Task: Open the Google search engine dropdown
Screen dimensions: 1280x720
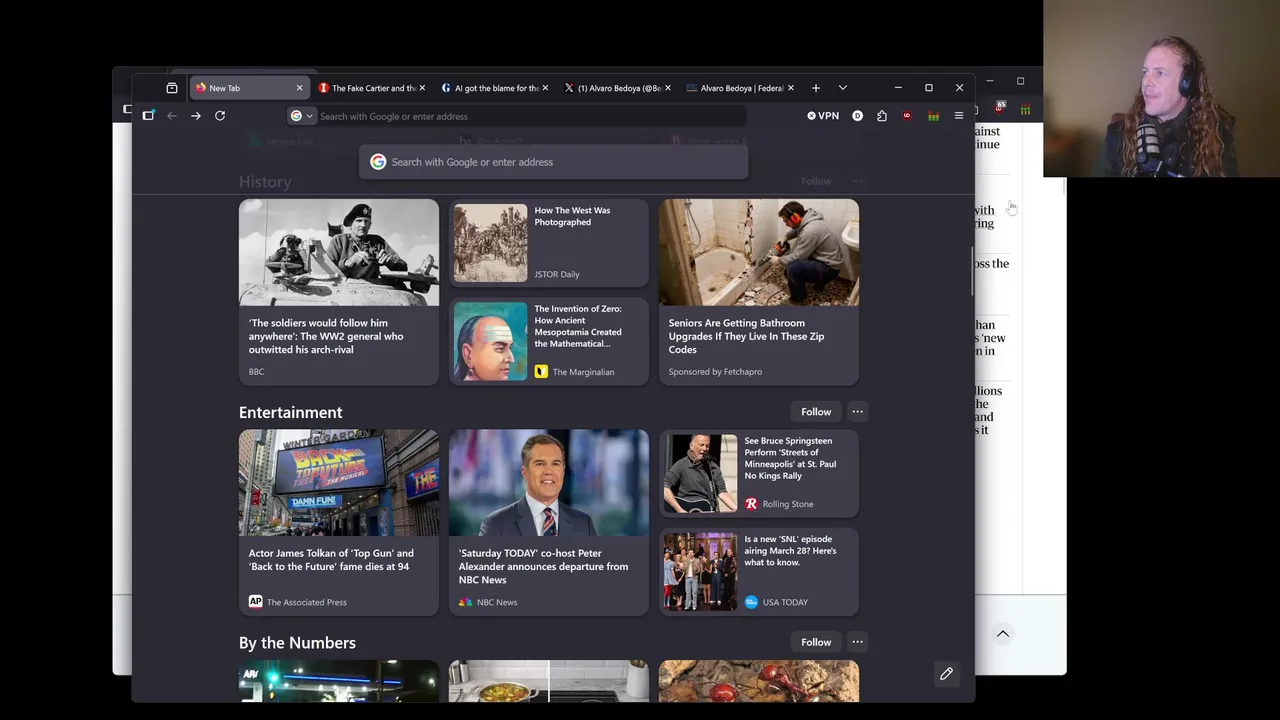Action: [302, 116]
